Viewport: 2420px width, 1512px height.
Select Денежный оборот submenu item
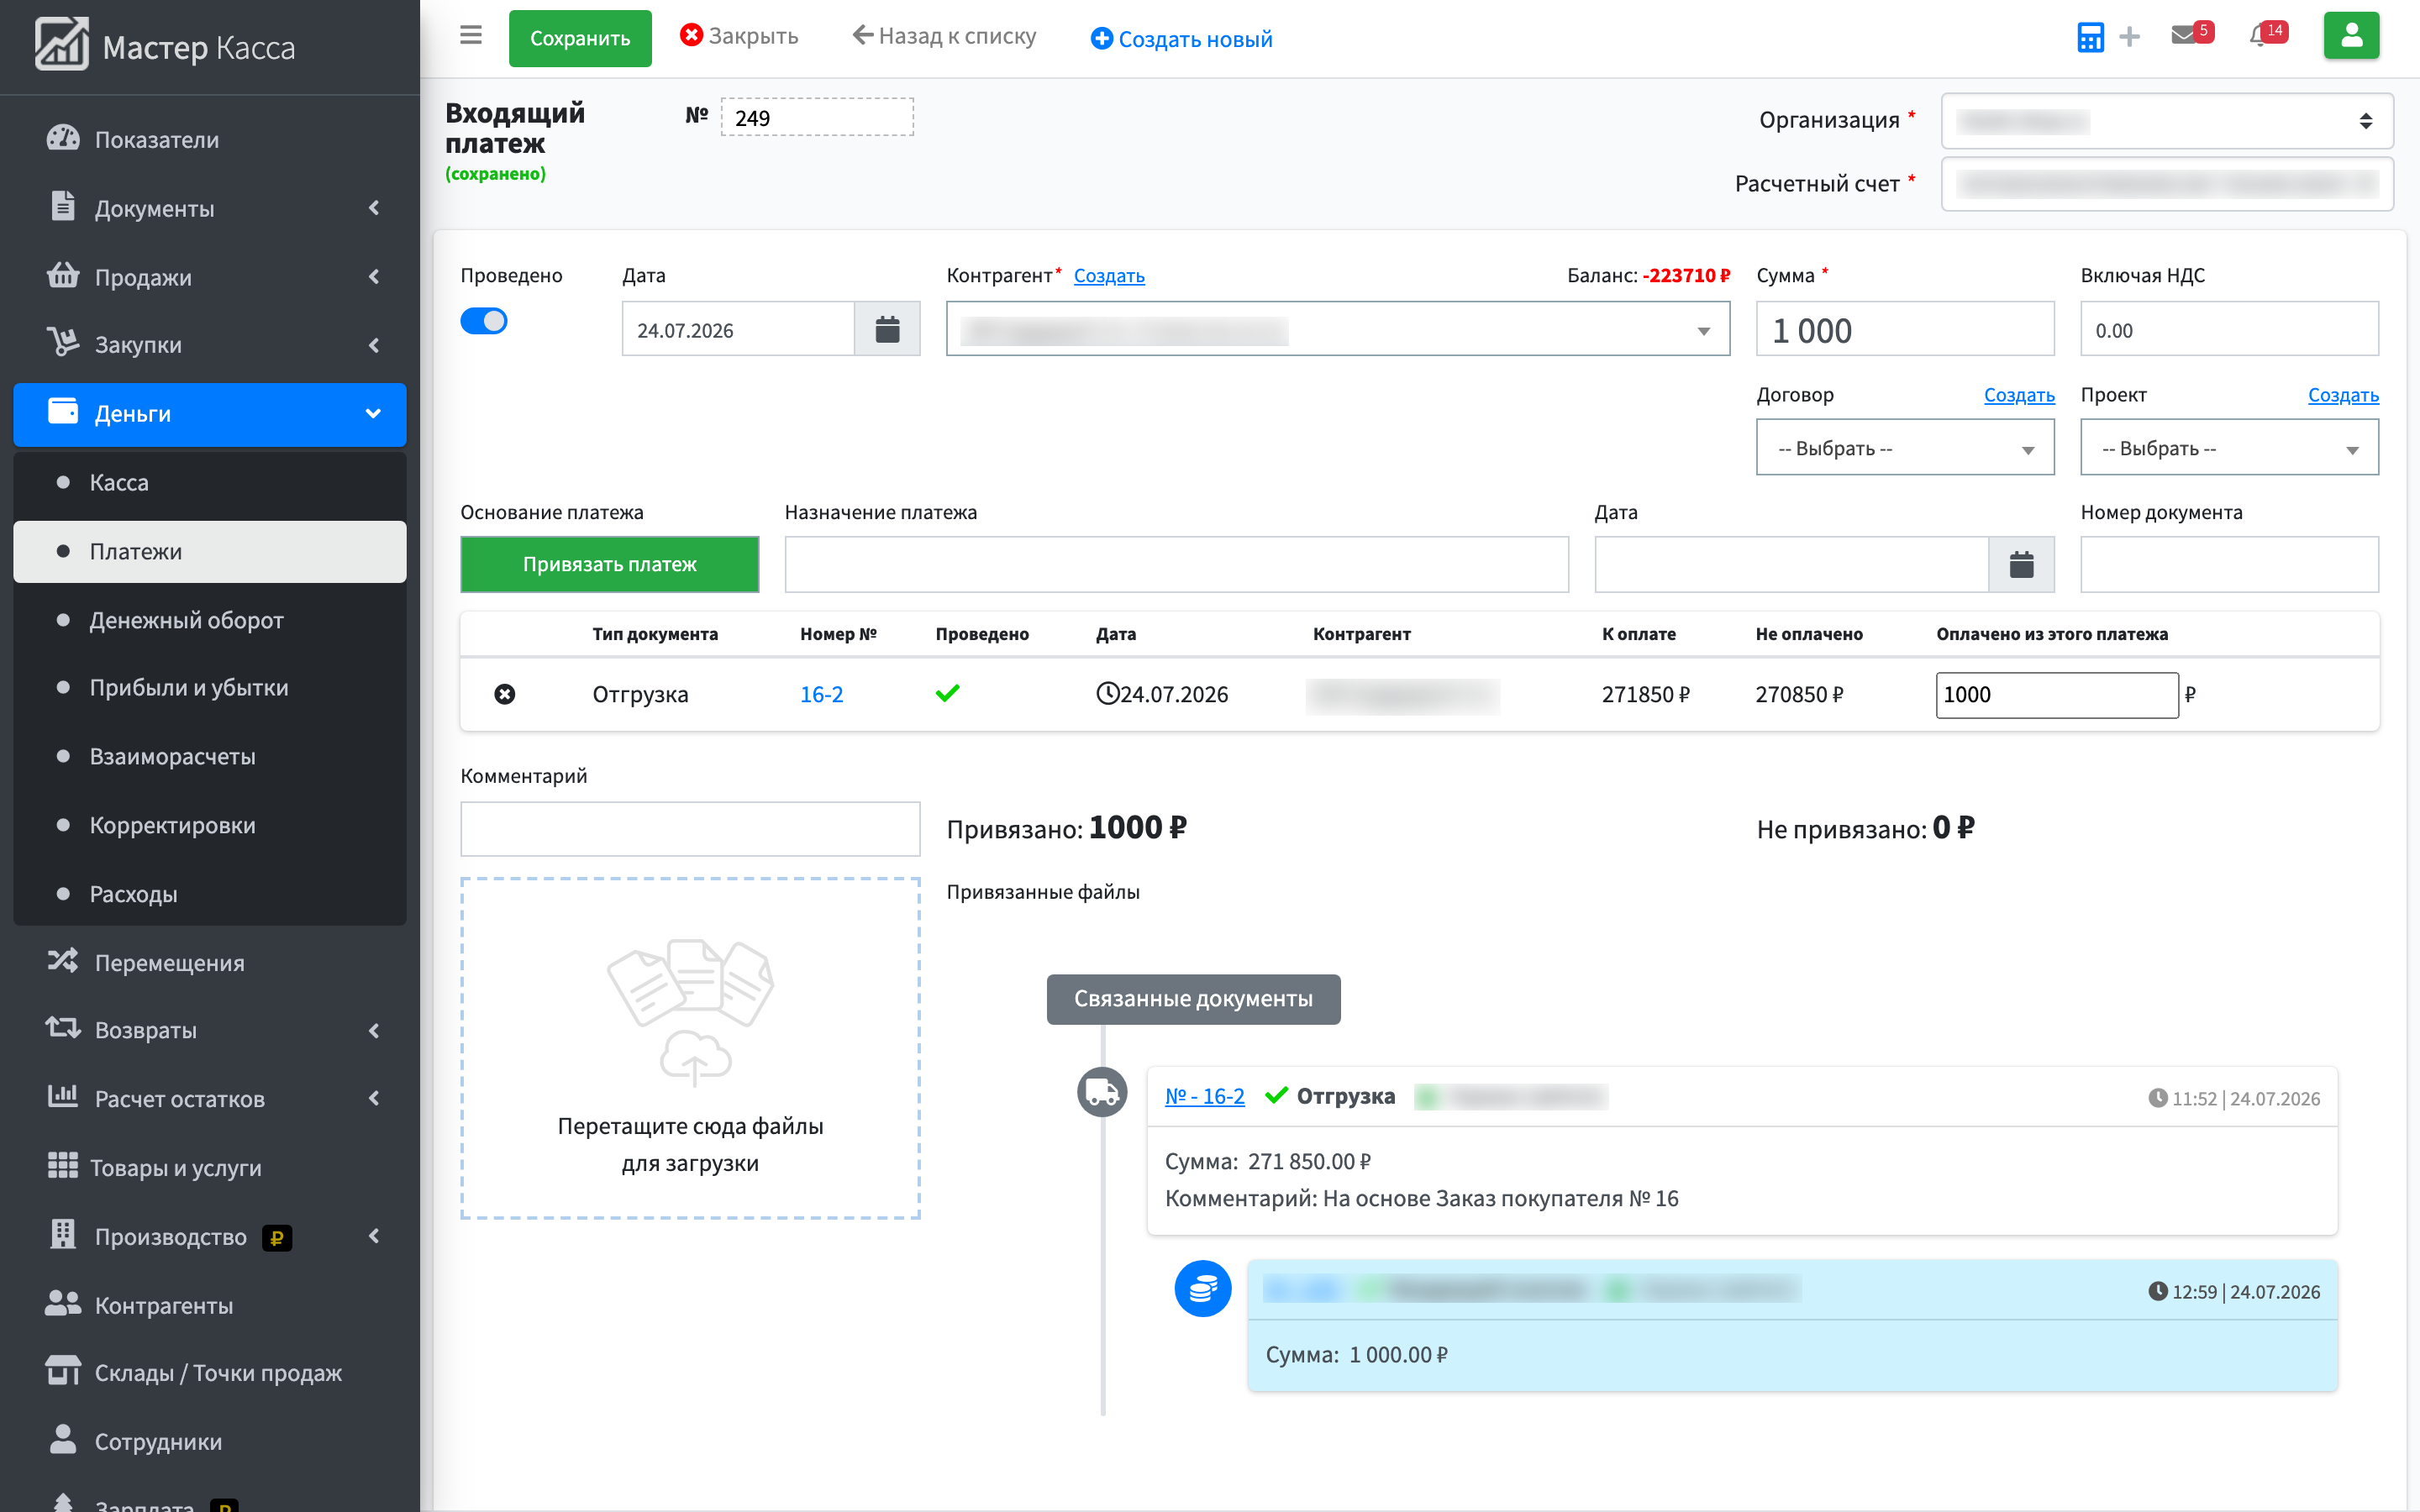pyautogui.click(x=210, y=620)
